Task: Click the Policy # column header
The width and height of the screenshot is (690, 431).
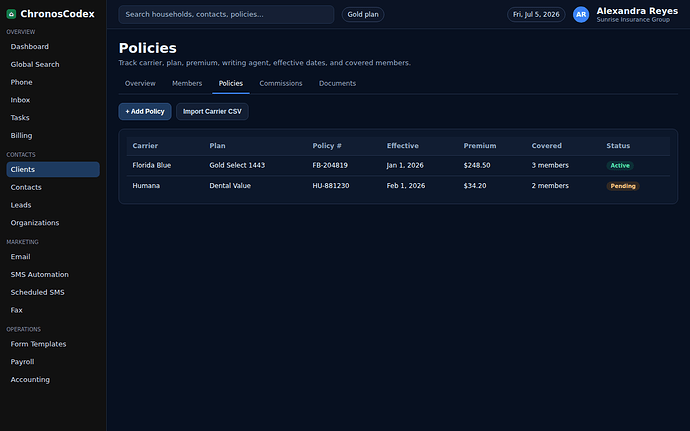Action: pyautogui.click(x=327, y=146)
